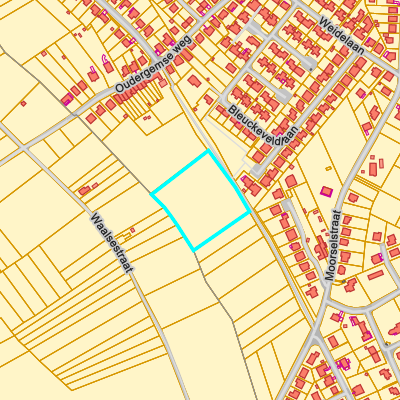
Task: Click the Moorselstraat street label
Action: 334,245
